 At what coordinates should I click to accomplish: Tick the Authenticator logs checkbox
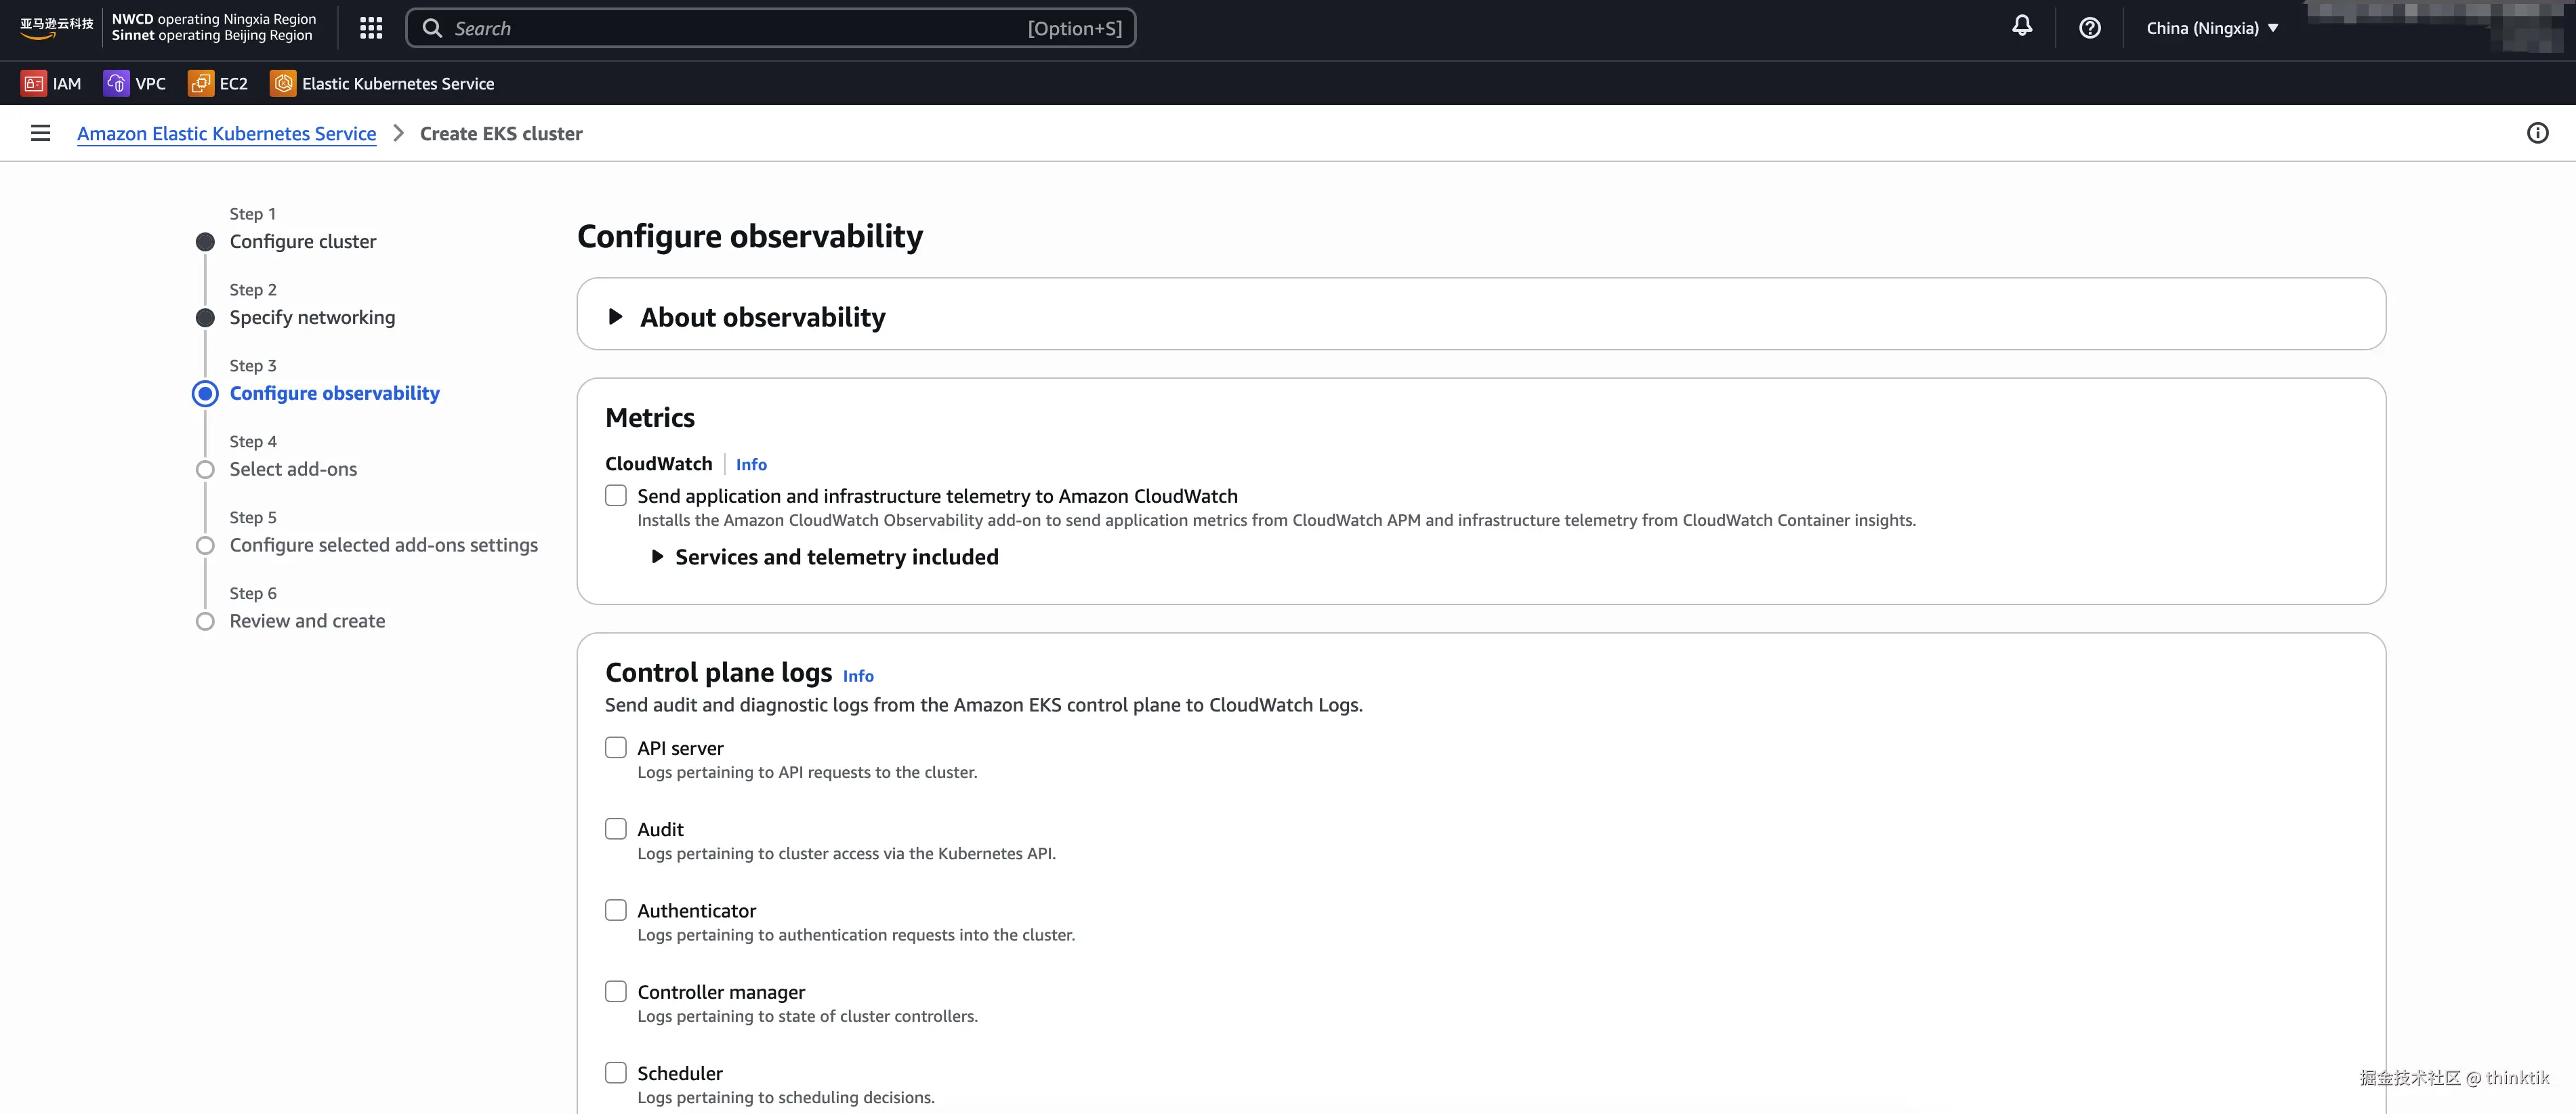click(x=616, y=910)
